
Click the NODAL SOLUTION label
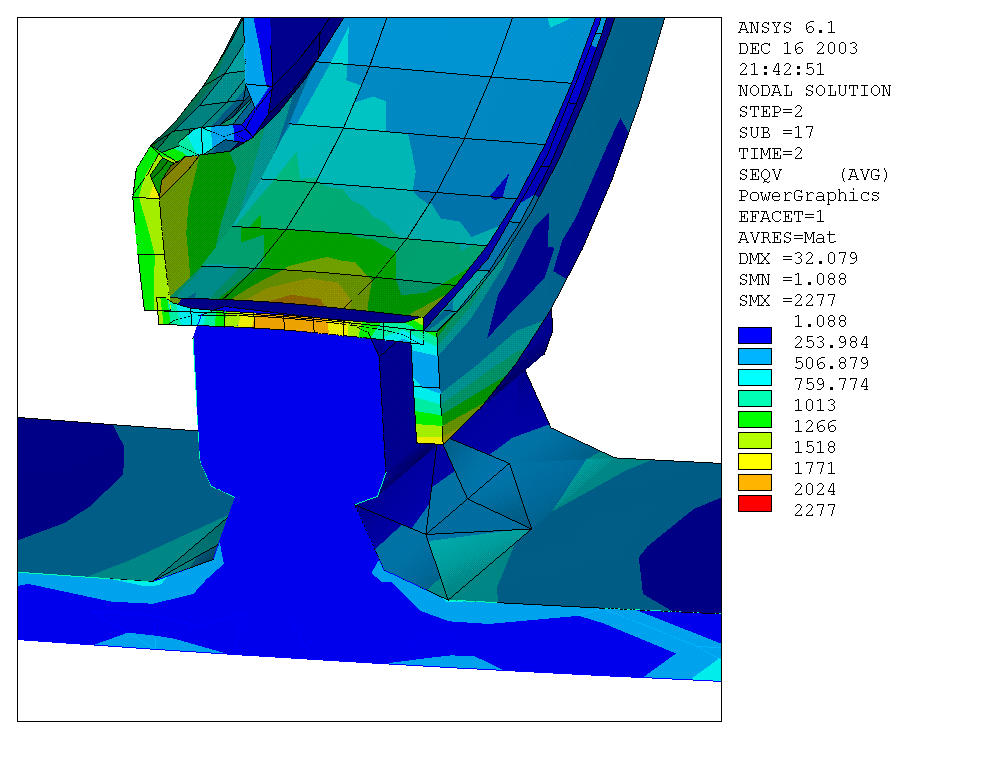click(x=814, y=90)
